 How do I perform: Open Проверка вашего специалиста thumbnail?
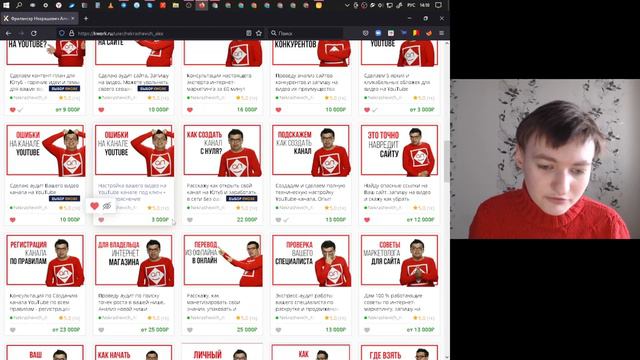pyautogui.click(x=311, y=260)
